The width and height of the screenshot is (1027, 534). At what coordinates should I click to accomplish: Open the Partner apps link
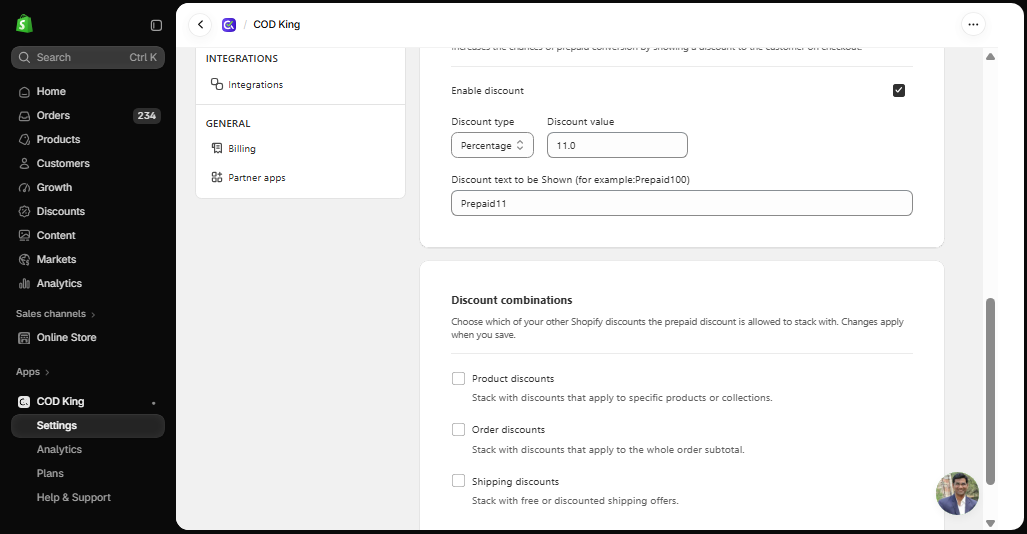257,178
